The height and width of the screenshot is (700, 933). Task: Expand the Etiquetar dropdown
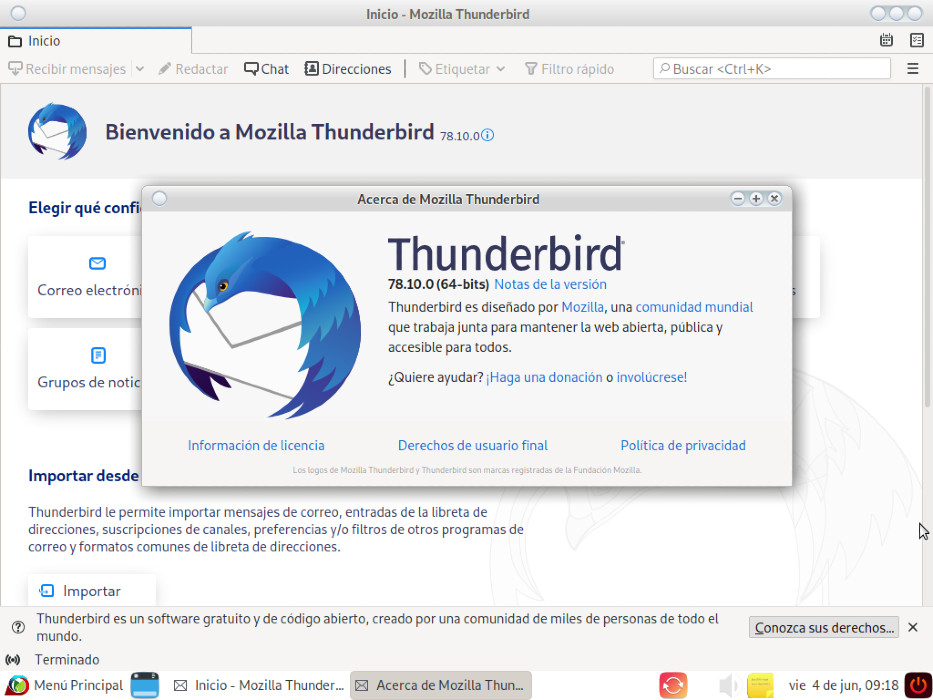tap(501, 69)
